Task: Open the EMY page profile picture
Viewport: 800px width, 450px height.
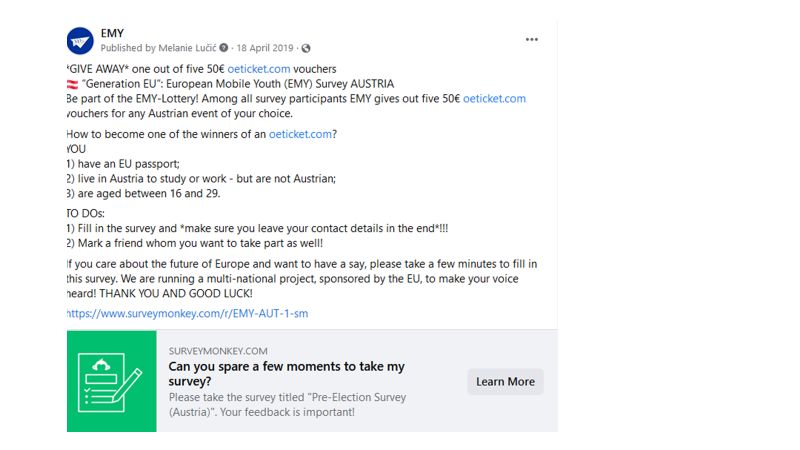Action: pos(80,41)
